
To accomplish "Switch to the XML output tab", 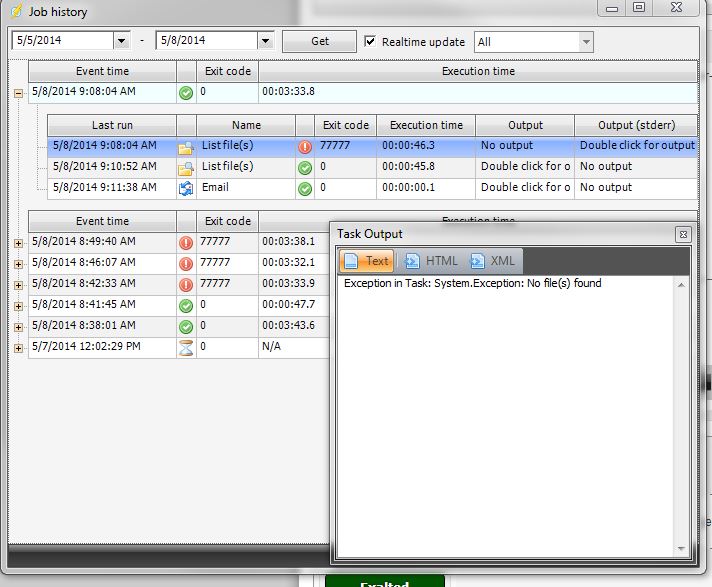I will tap(493, 261).
